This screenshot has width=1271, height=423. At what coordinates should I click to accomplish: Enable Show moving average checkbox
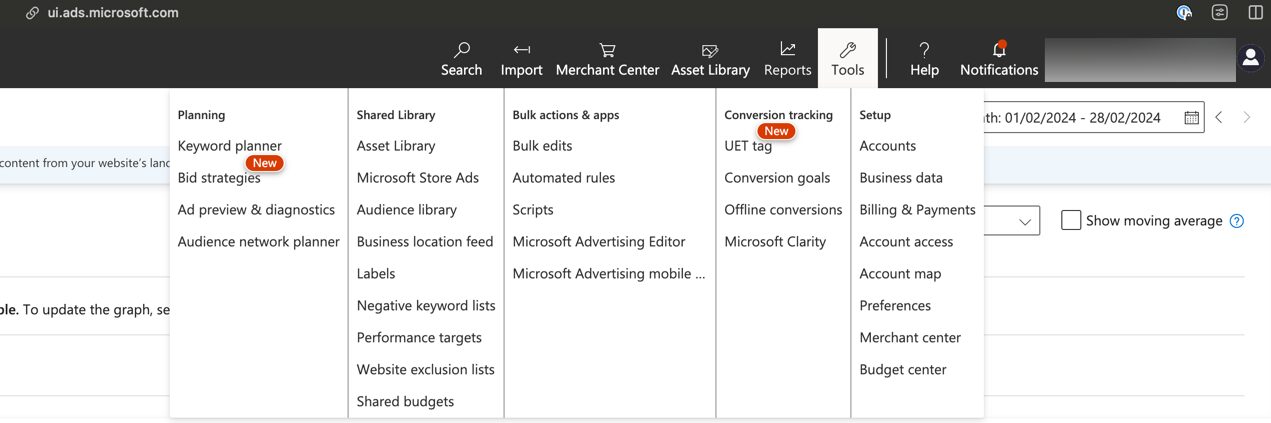(1071, 221)
